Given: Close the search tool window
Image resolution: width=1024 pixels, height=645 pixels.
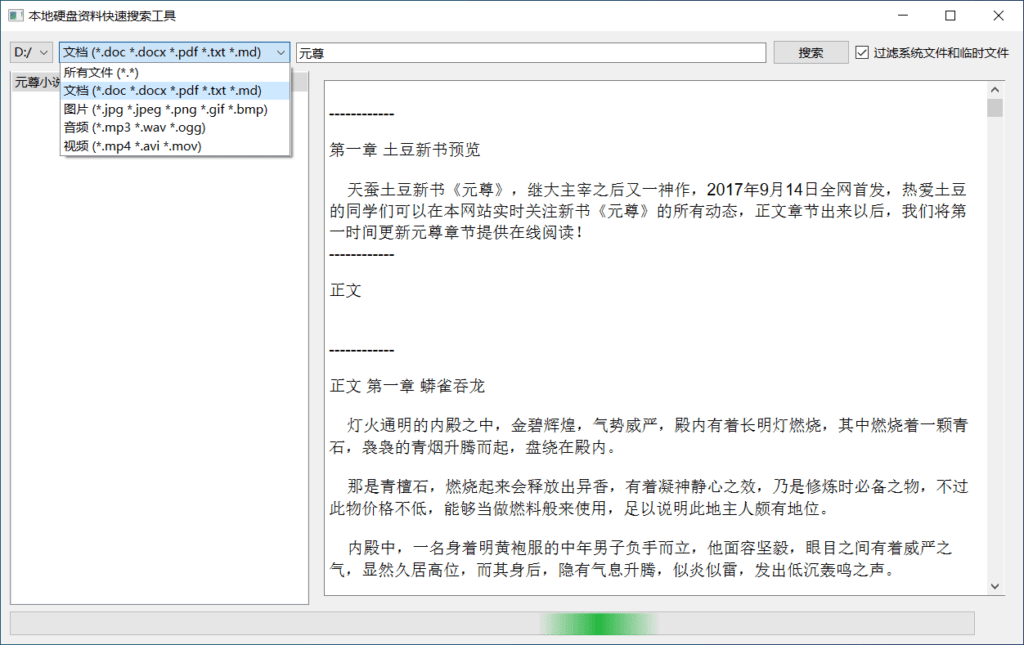Looking at the screenshot, I should coord(999,16).
